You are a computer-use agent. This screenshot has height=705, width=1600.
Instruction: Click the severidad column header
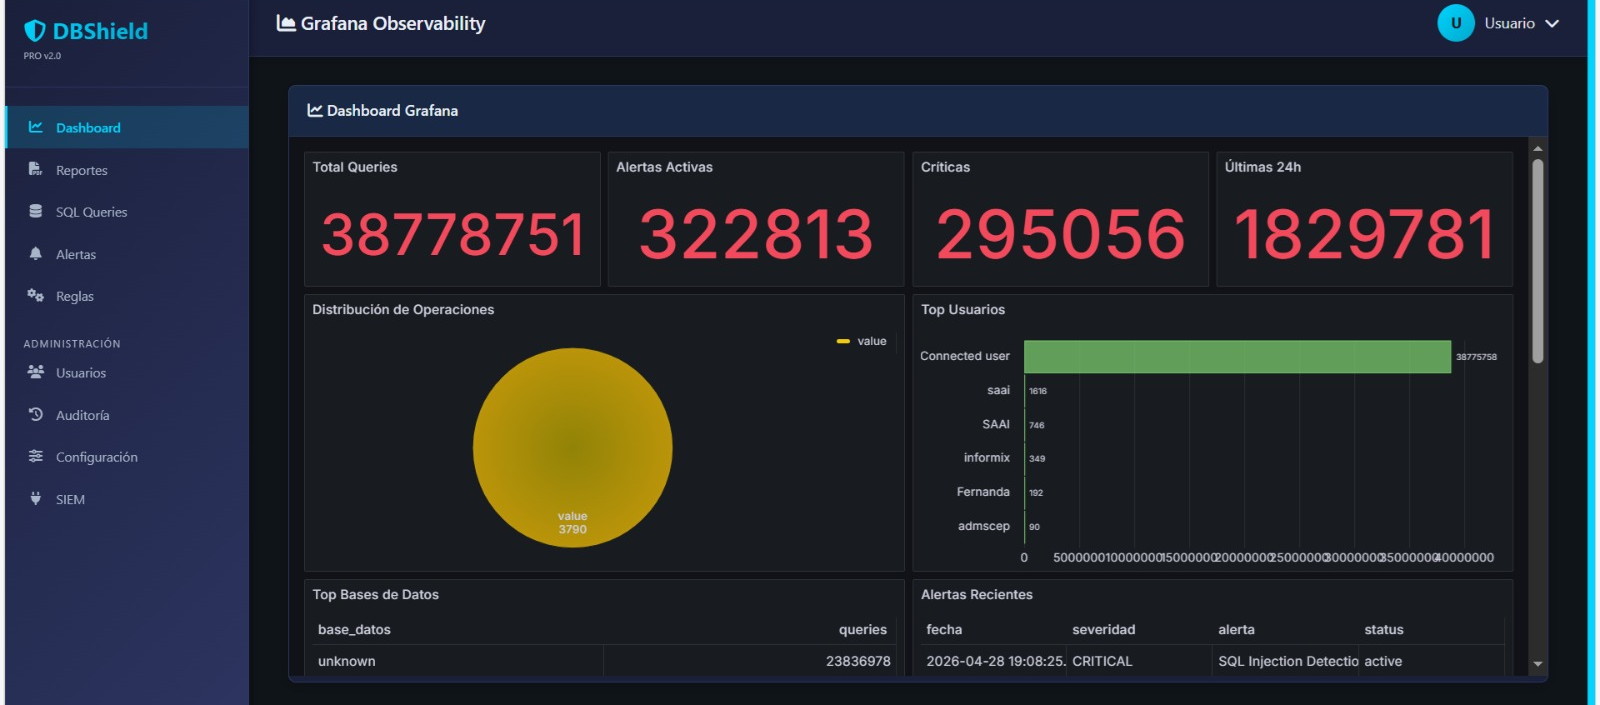pyautogui.click(x=1104, y=629)
